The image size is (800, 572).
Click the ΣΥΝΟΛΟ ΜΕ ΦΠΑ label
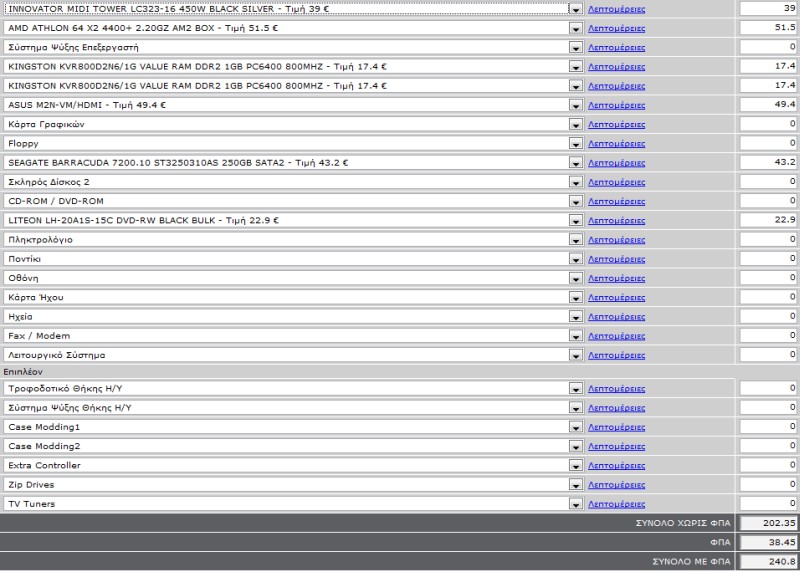tap(691, 562)
